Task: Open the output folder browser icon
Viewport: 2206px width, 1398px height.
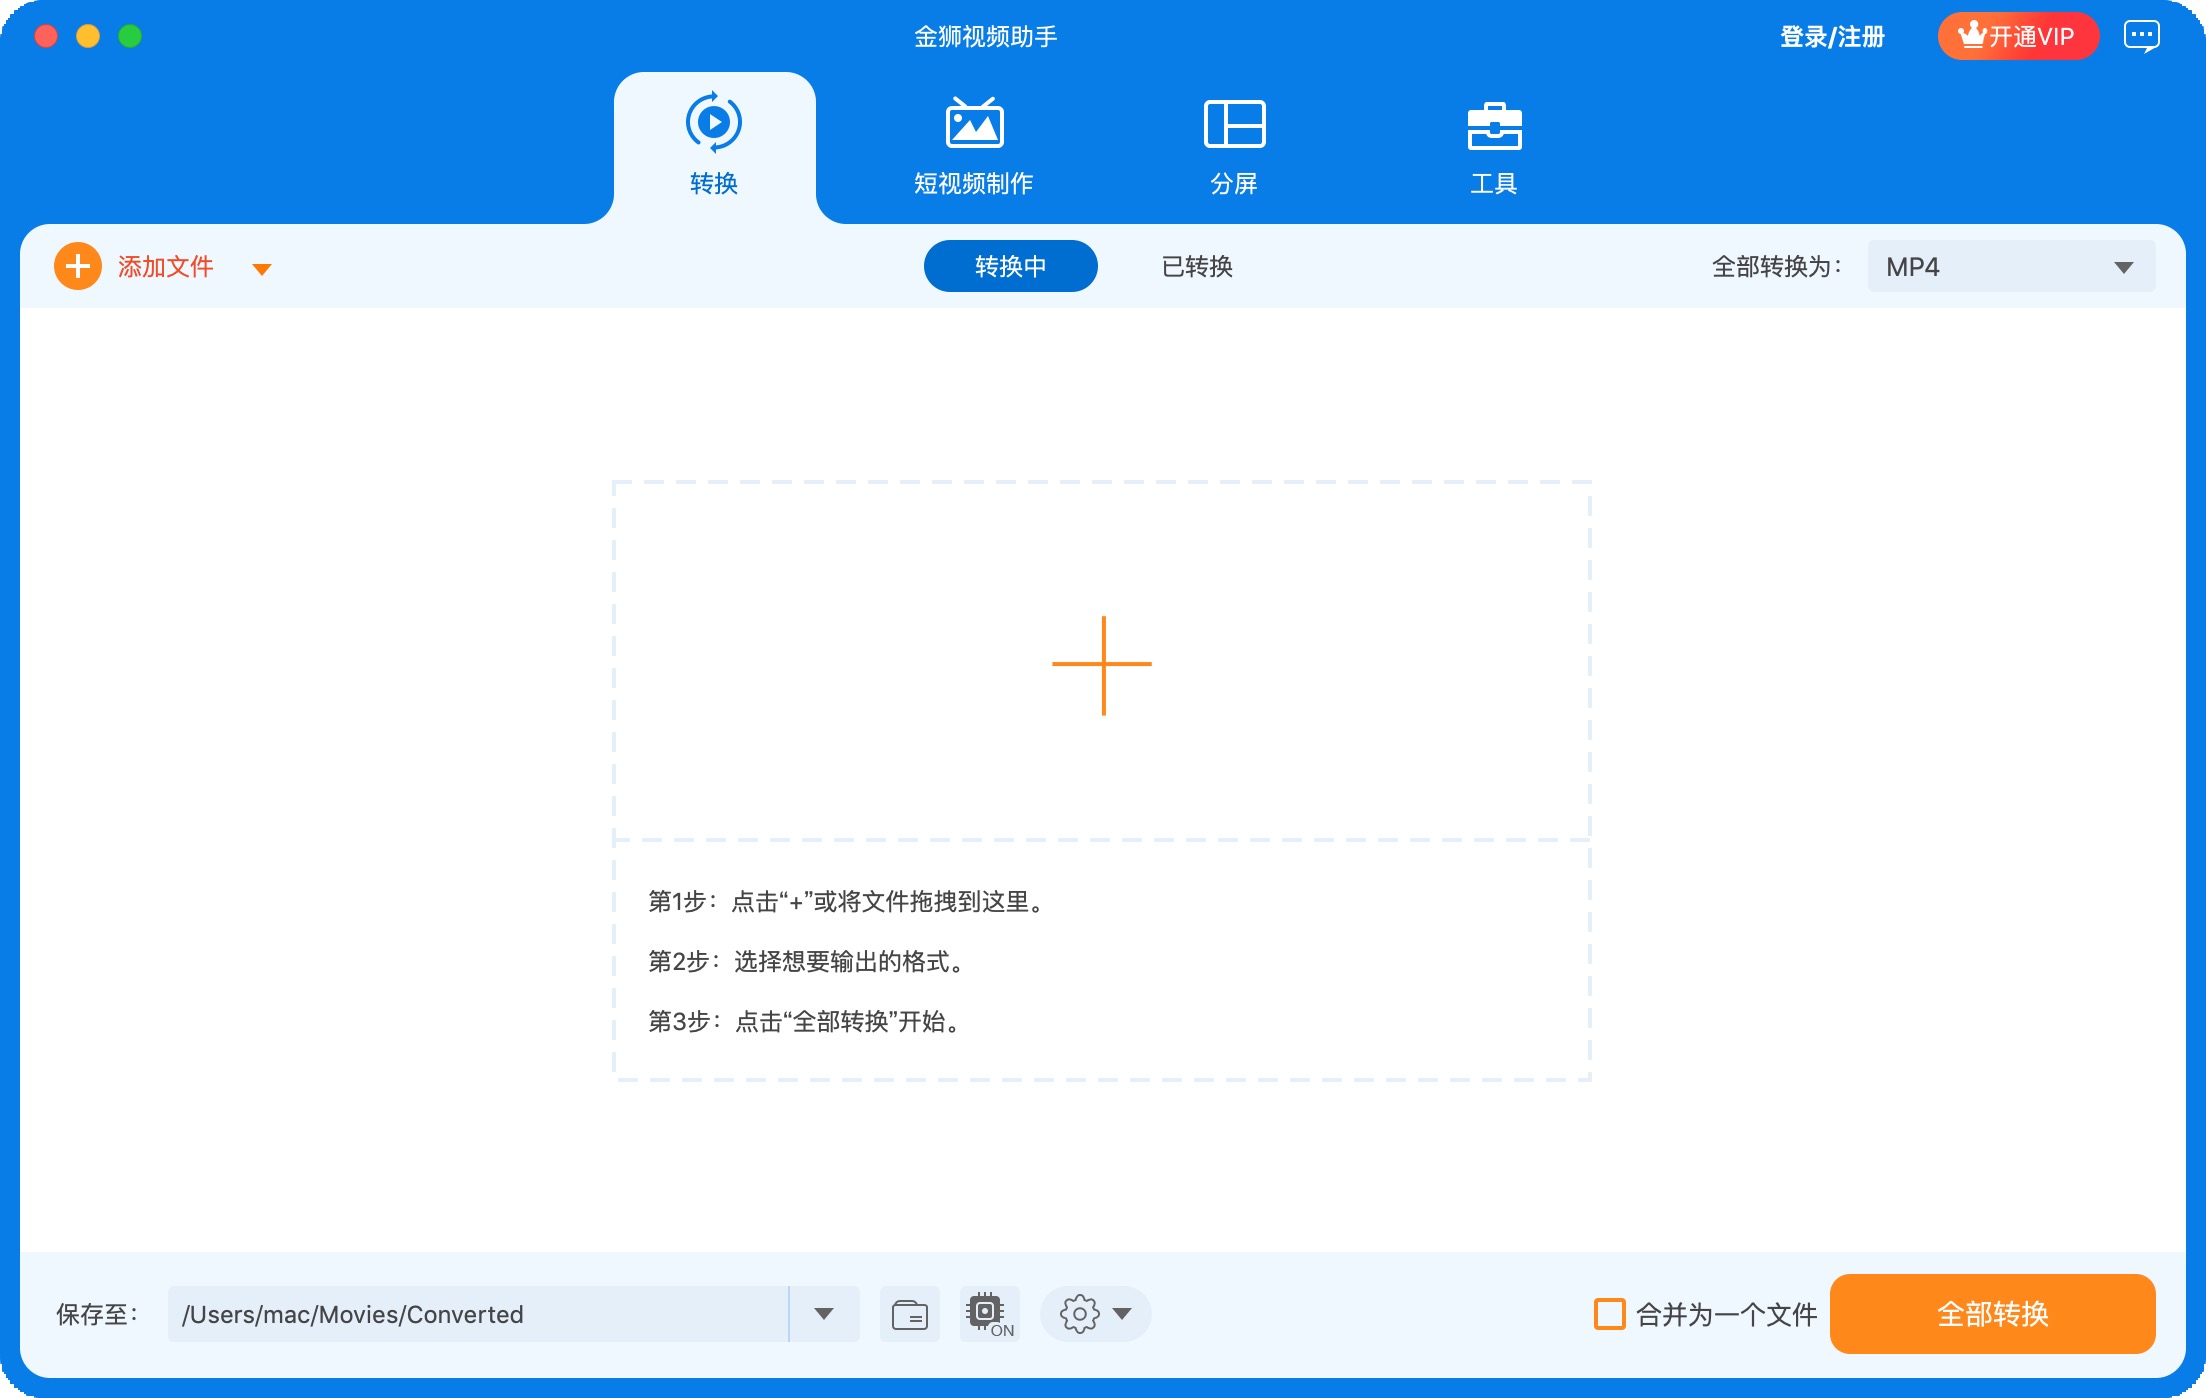Action: [x=909, y=1314]
